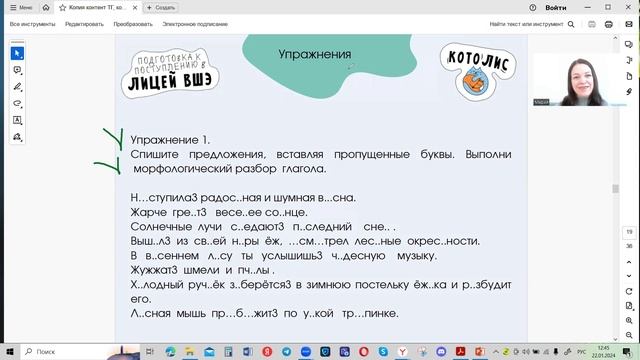
Task: Open page display options icon
Action: (629, 306)
